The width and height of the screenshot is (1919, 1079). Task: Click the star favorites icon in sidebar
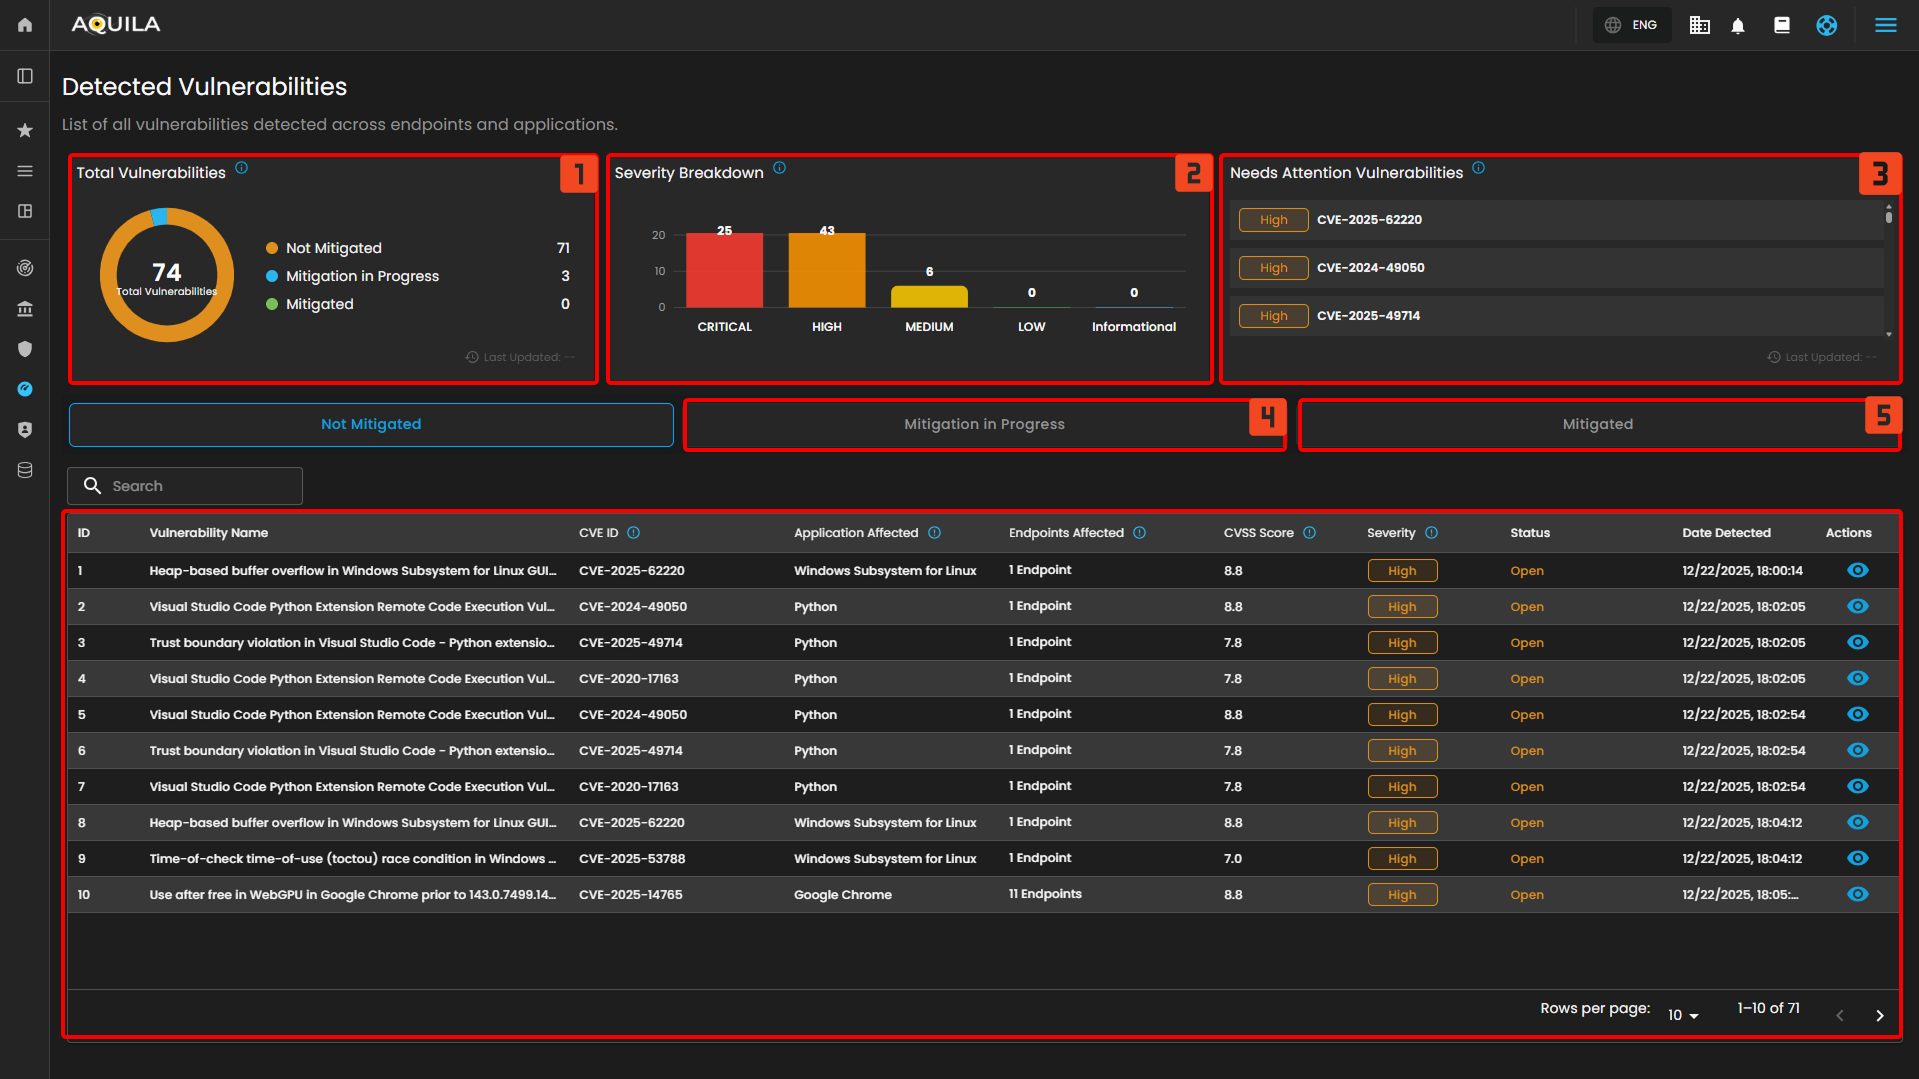pos(25,130)
